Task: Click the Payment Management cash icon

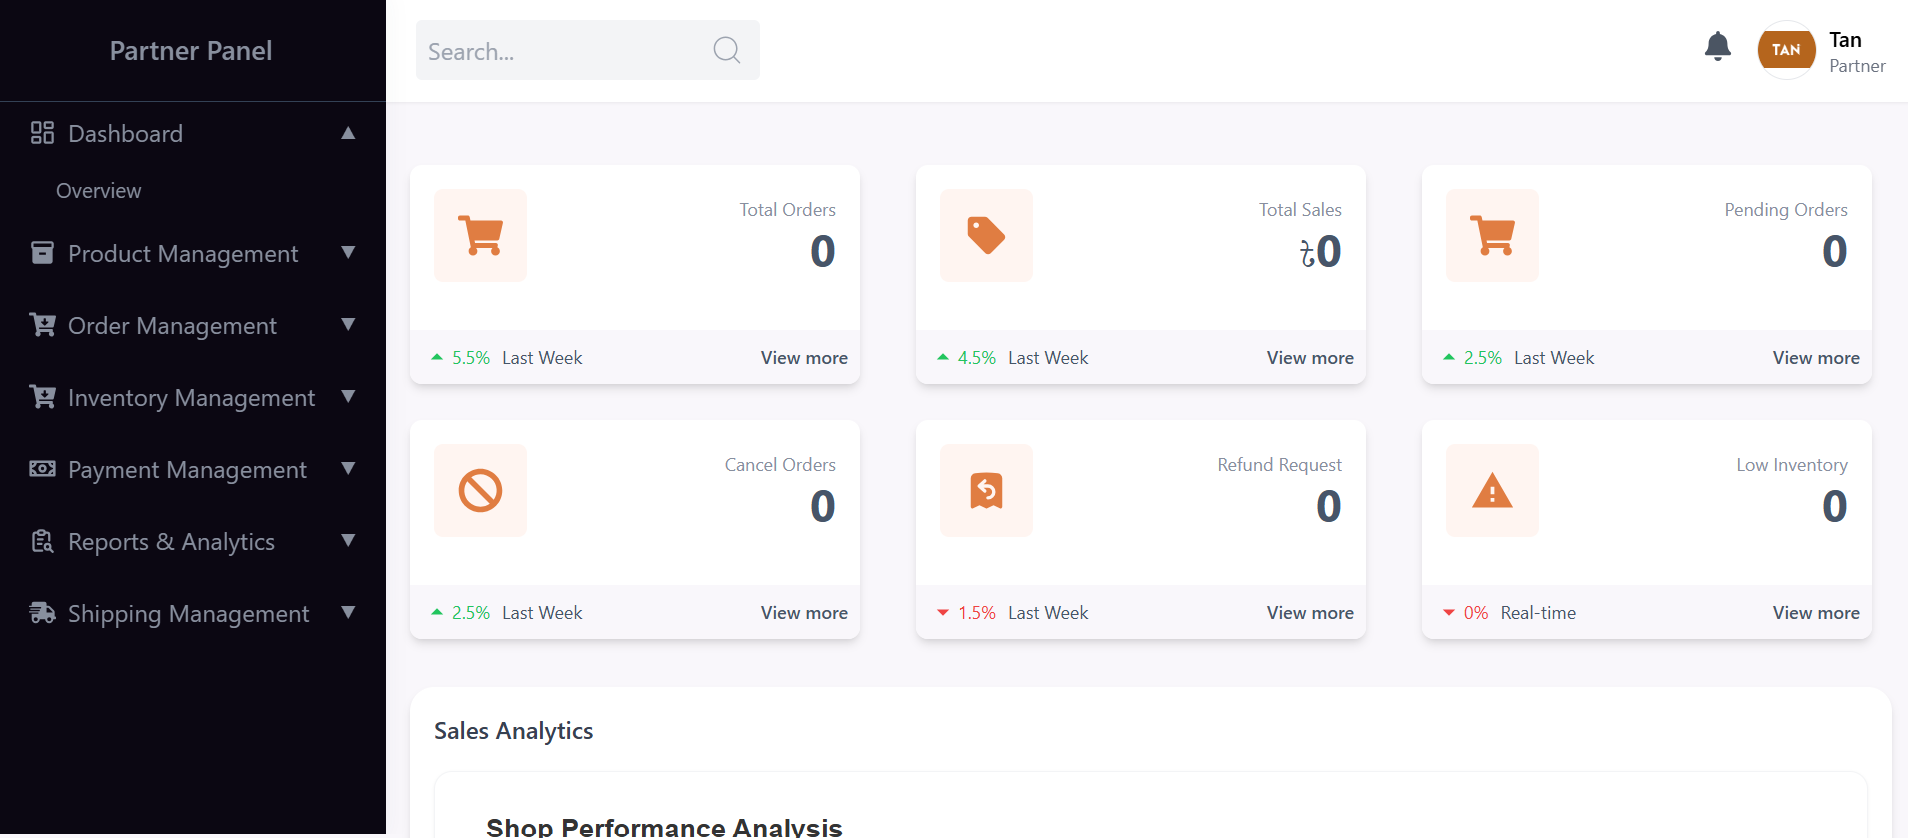Action: (42, 469)
